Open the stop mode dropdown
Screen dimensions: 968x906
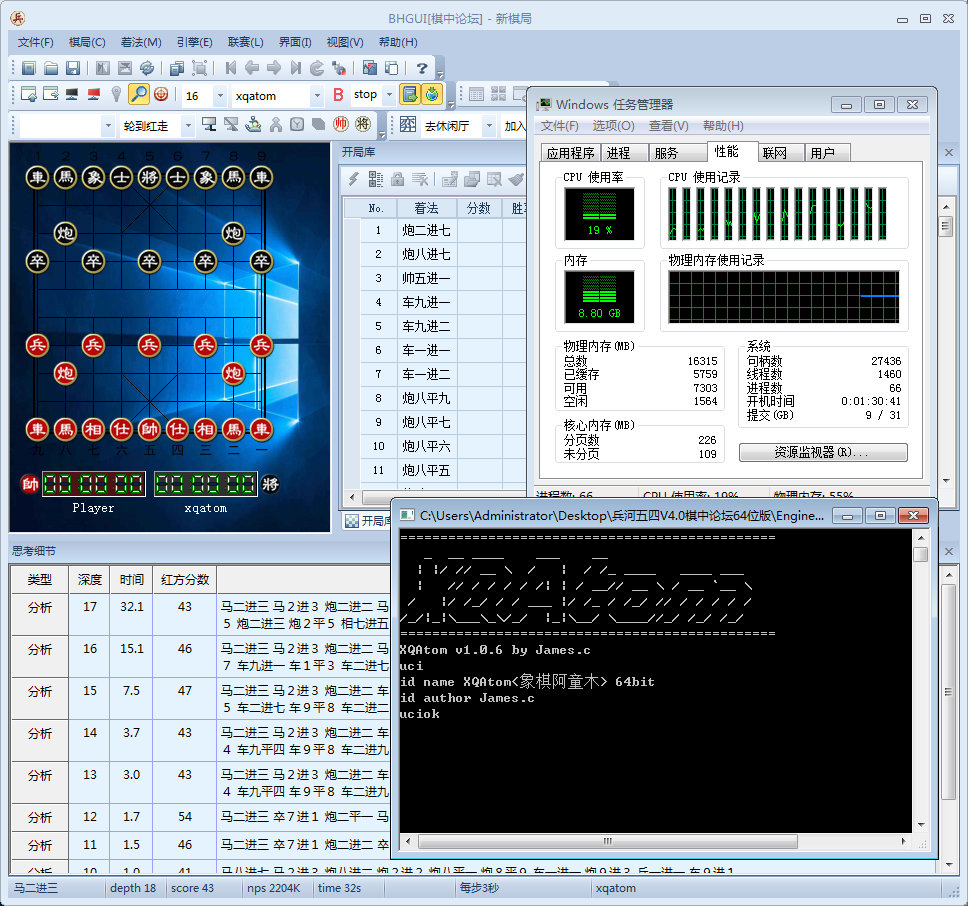point(390,95)
